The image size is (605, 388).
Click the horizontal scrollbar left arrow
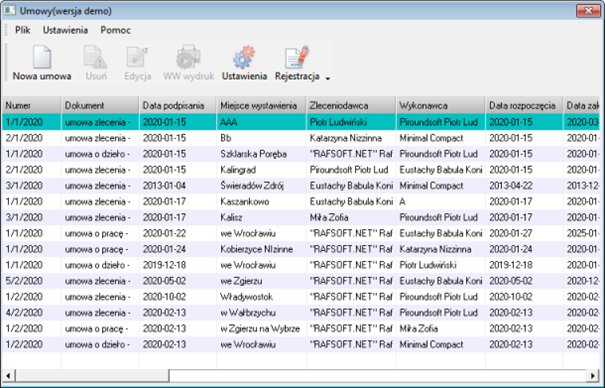[8, 375]
